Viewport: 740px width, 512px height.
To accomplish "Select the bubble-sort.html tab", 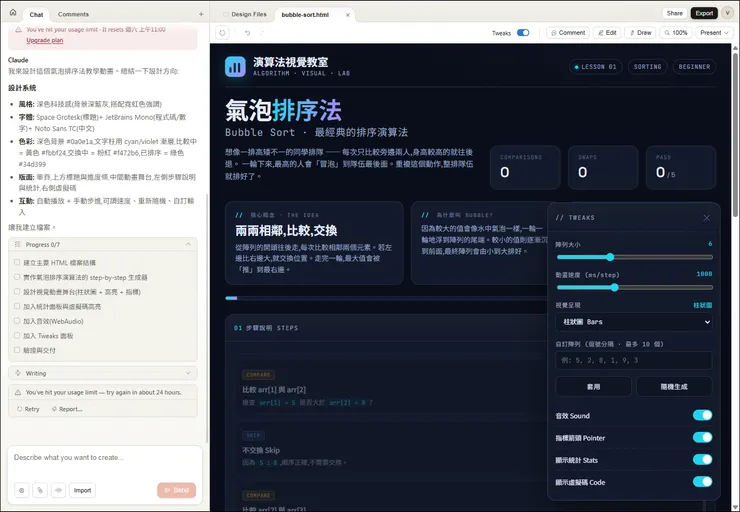I will [x=305, y=15].
